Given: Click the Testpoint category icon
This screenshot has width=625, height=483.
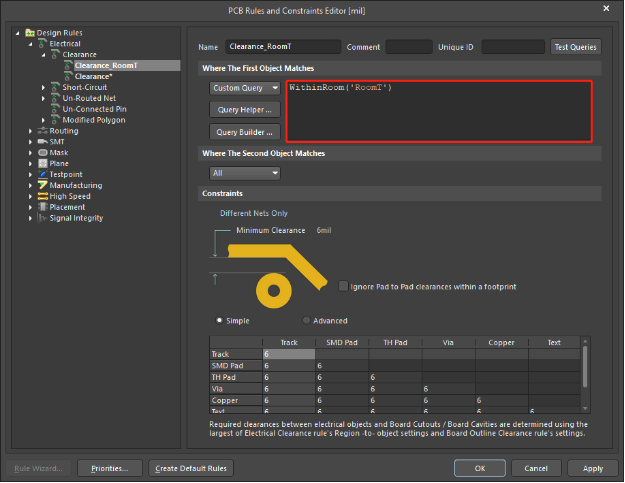Looking at the screenshot, I should pyautogui.click(x=43, y=174).
